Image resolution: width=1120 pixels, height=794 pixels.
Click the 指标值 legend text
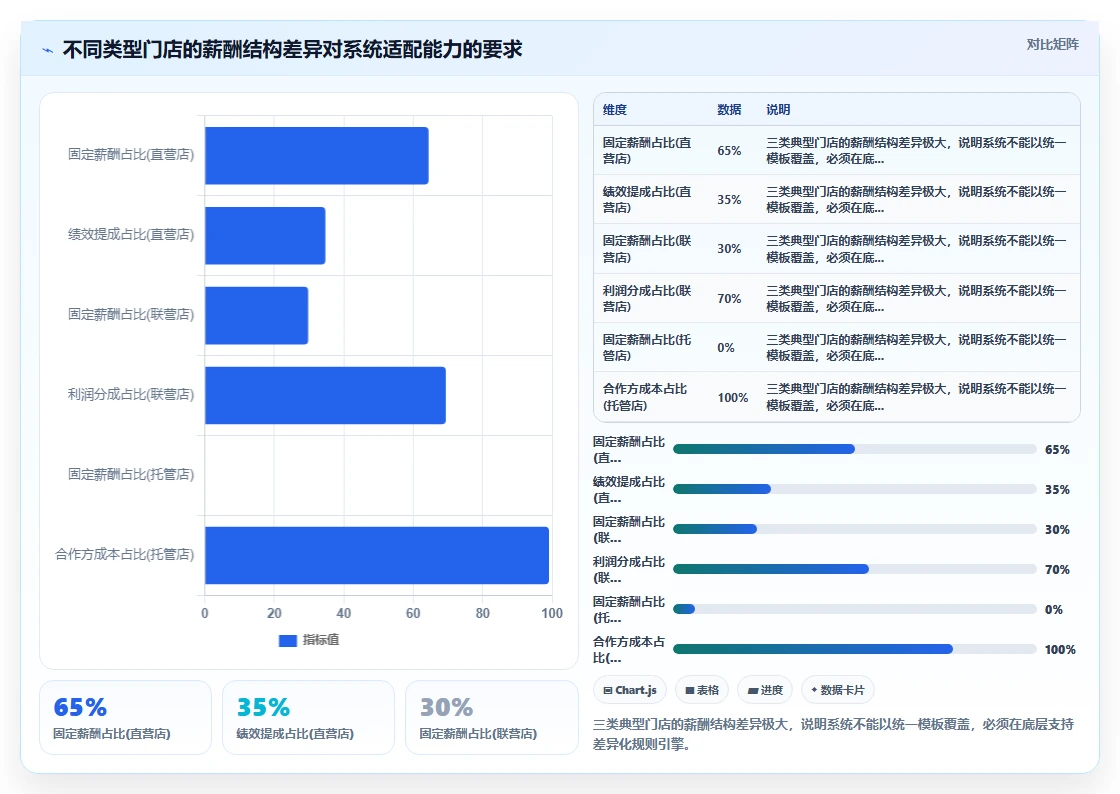click(321, 640)
